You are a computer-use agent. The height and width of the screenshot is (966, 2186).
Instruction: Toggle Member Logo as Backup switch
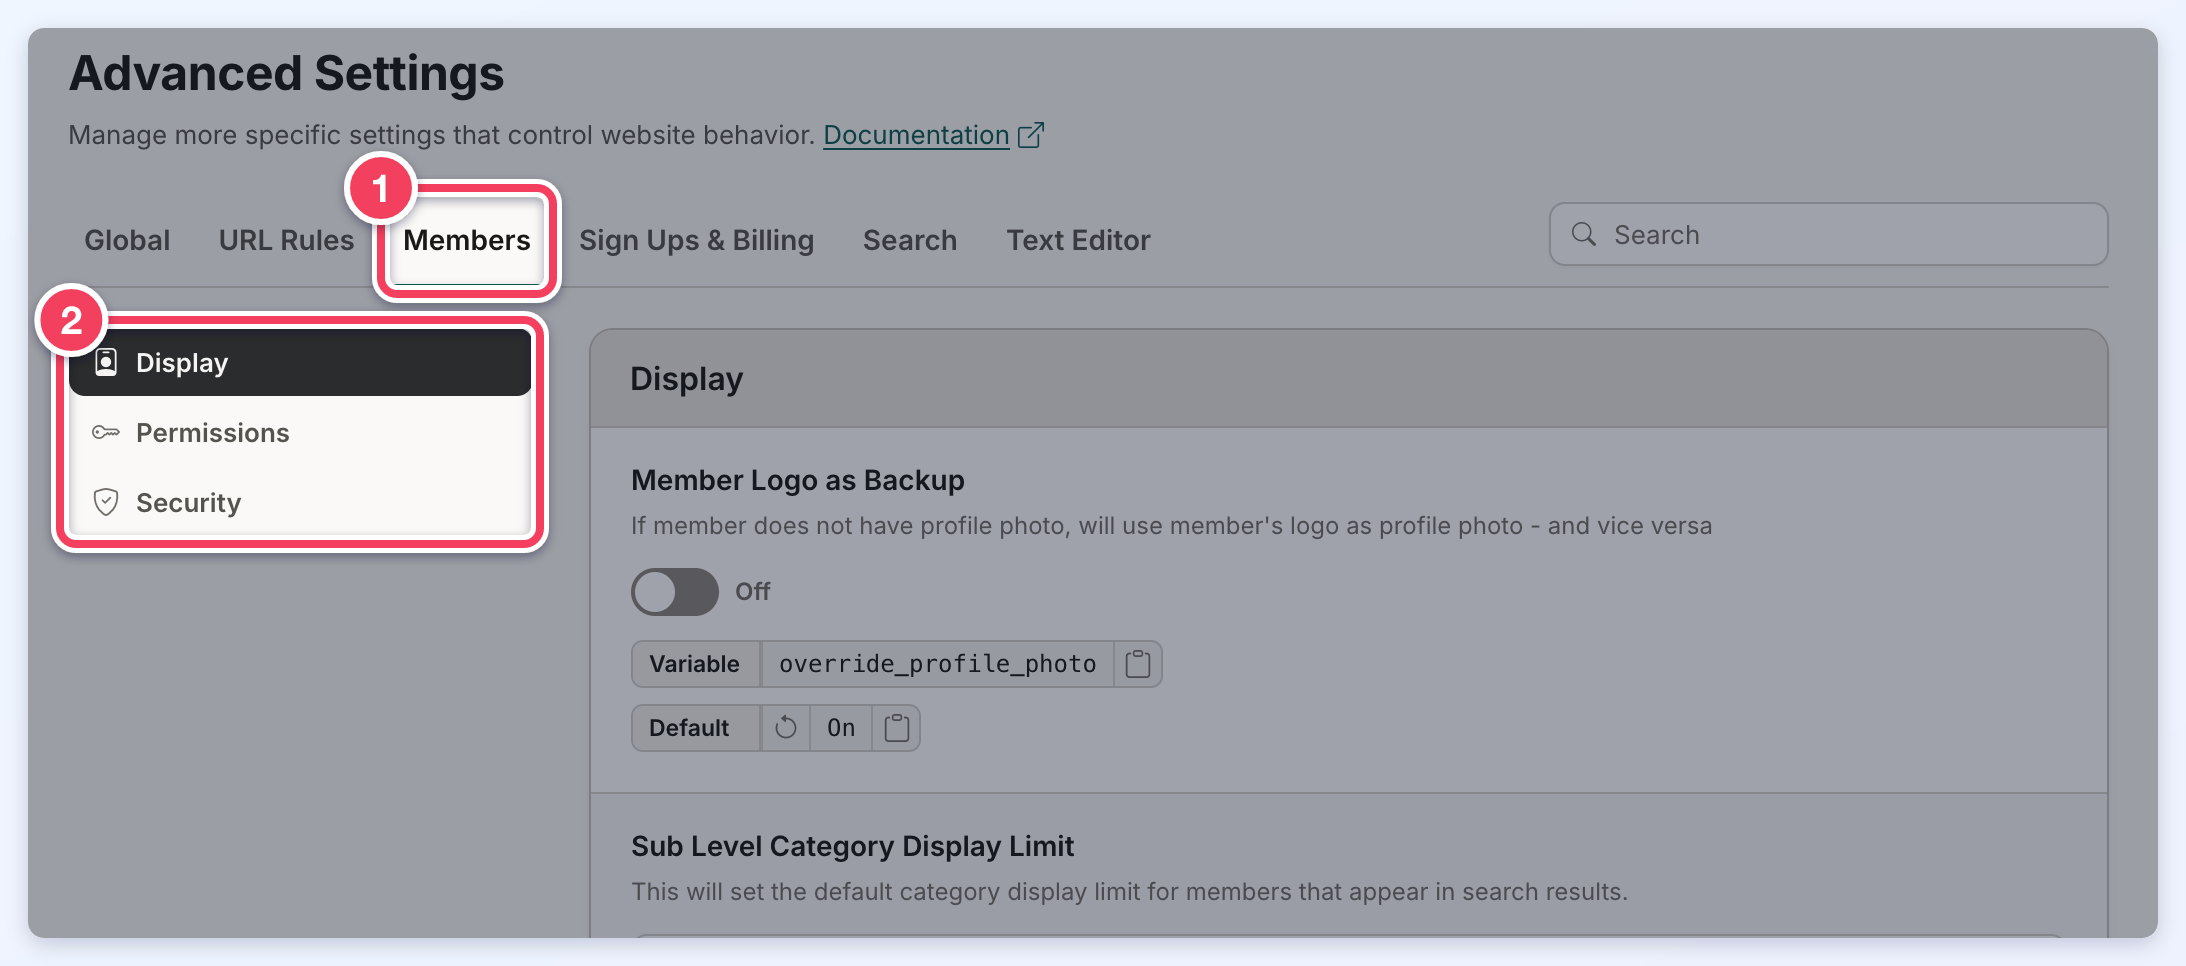[x=675, y=592]
